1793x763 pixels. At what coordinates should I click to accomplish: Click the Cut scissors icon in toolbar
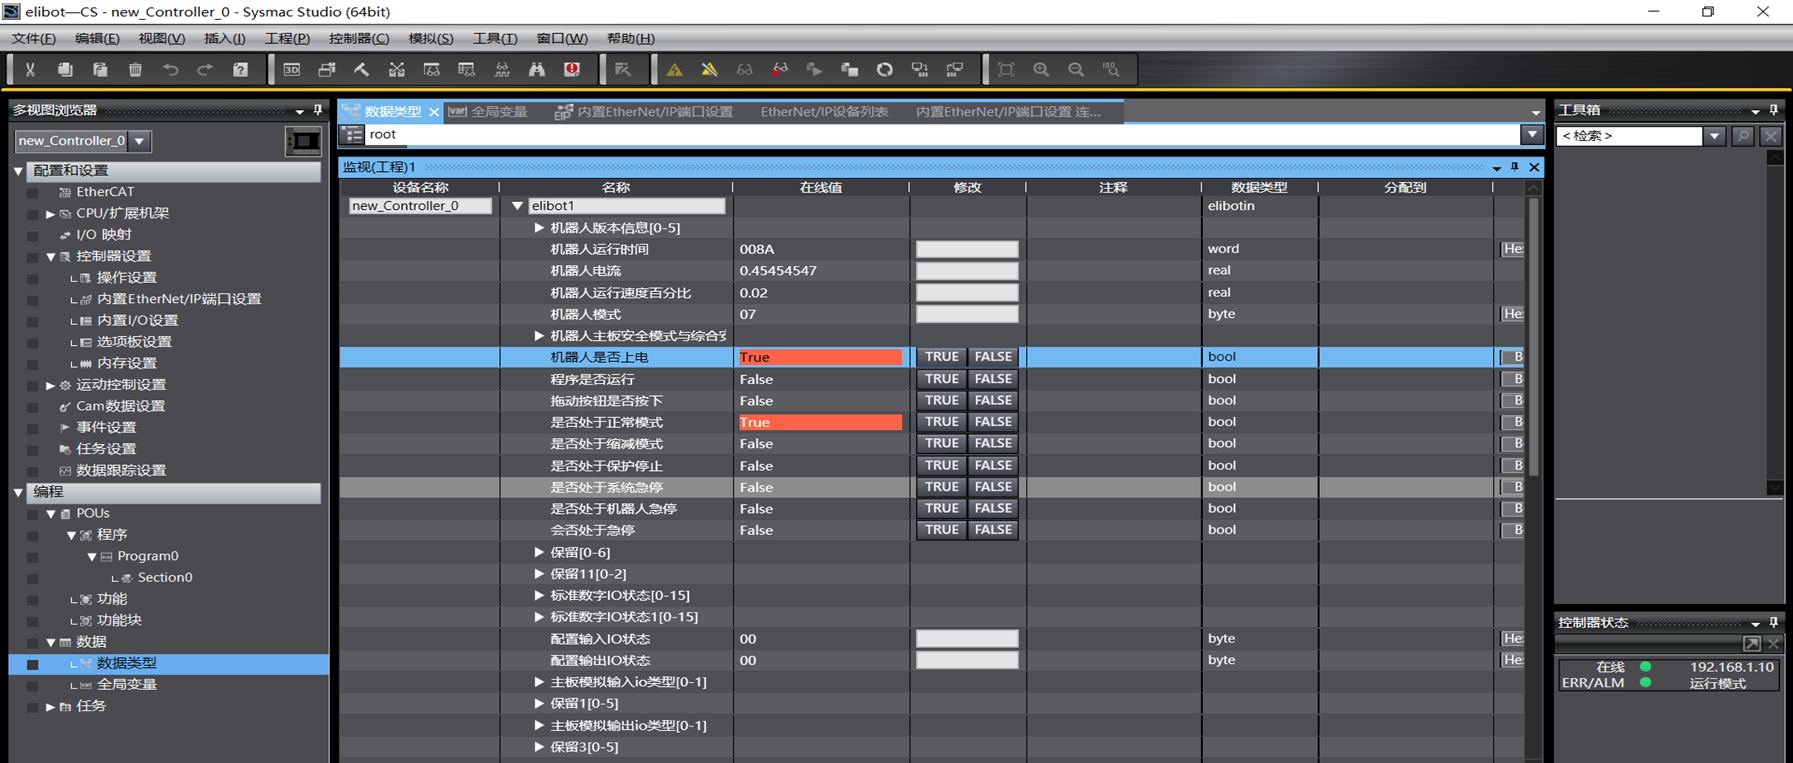click(x=30, y=70)
